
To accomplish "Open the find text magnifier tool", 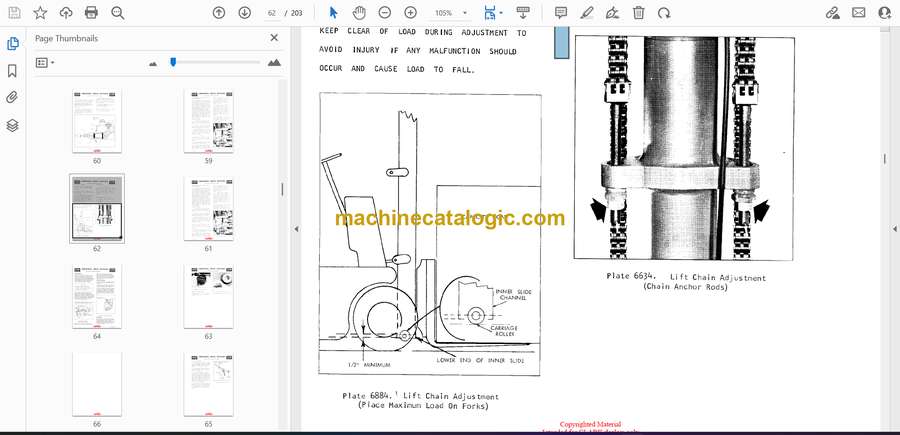I will [x=118, y=13].
